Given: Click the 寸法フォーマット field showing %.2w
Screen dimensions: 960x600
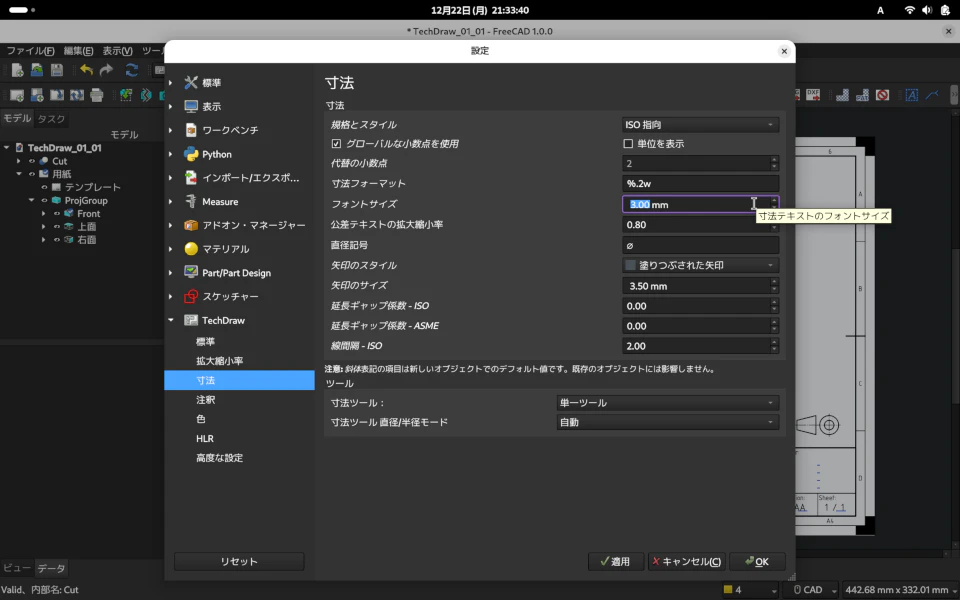Looking at the screenshot, I should [700, 184].
